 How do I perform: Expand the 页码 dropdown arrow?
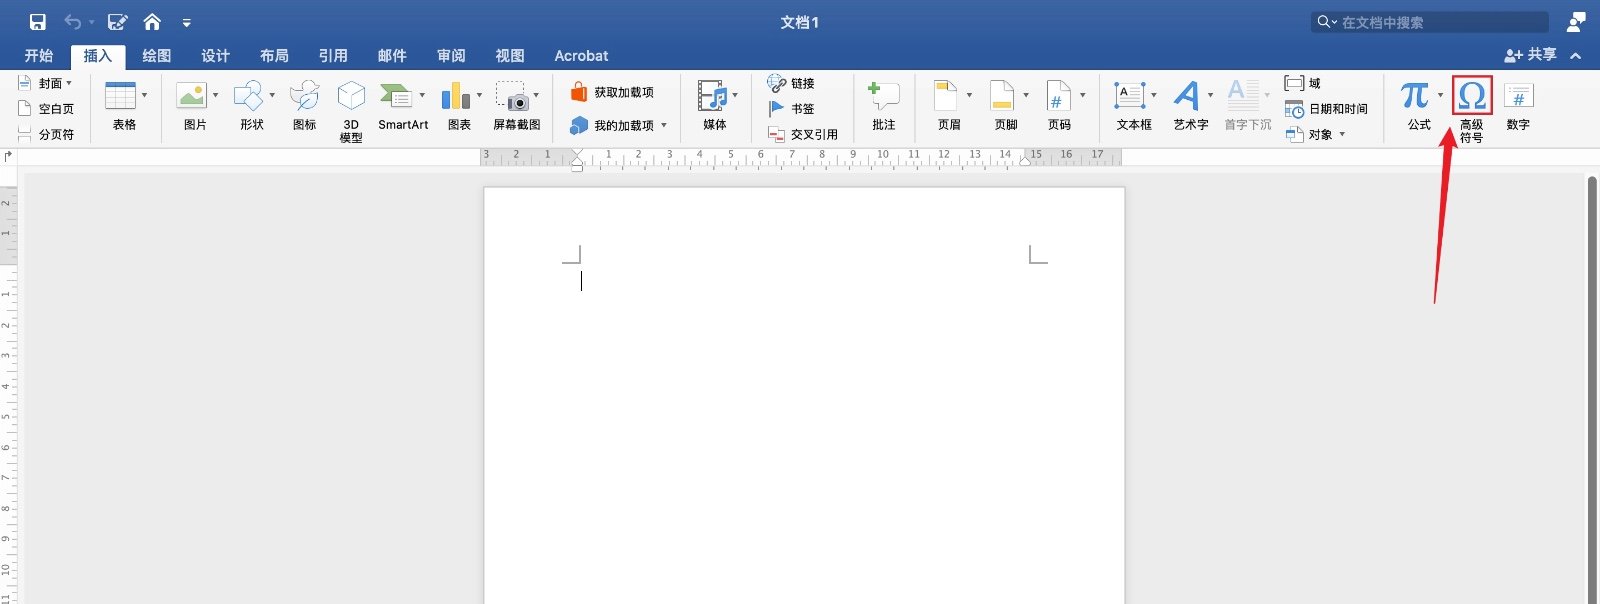point(1082,96)
